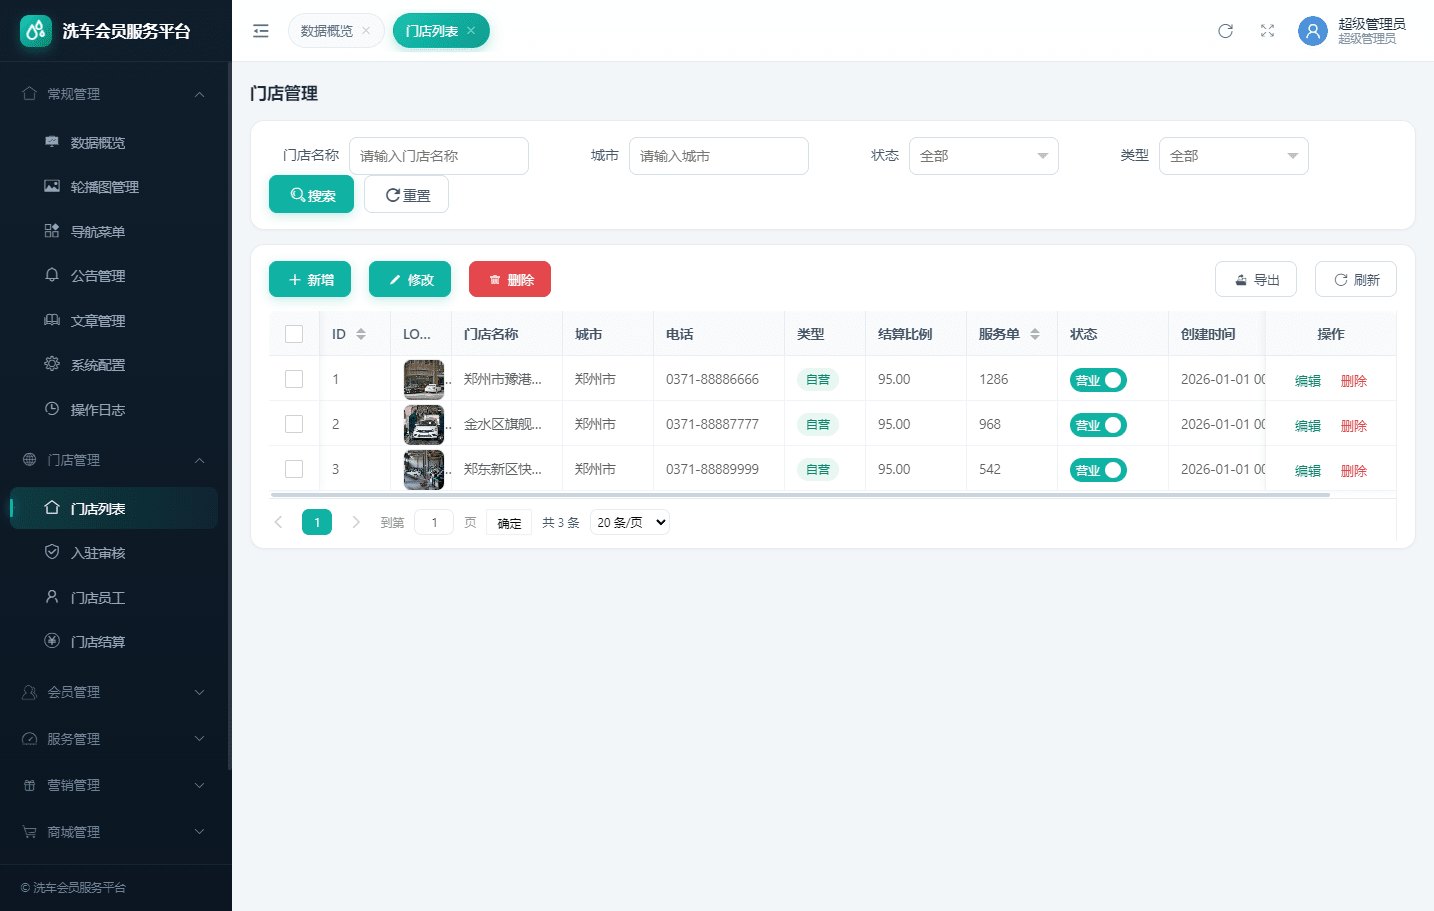The height and width of the screenshot is (911, 1434).
Task: Check the row checkbox for store ID 2
Action: [294, 424]
